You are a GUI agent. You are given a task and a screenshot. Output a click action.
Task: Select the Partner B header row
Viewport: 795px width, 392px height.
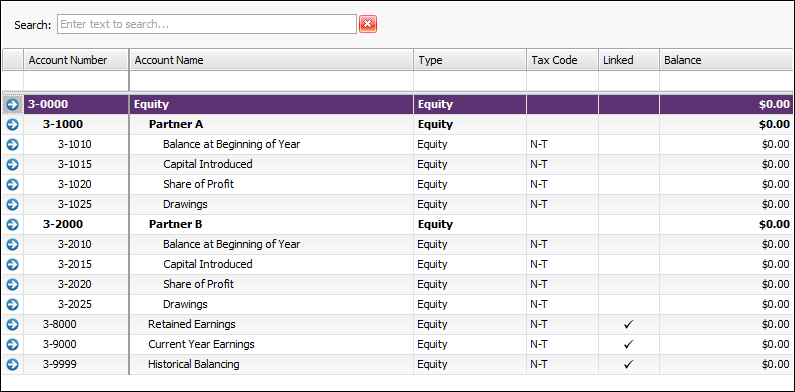[397, 224]
